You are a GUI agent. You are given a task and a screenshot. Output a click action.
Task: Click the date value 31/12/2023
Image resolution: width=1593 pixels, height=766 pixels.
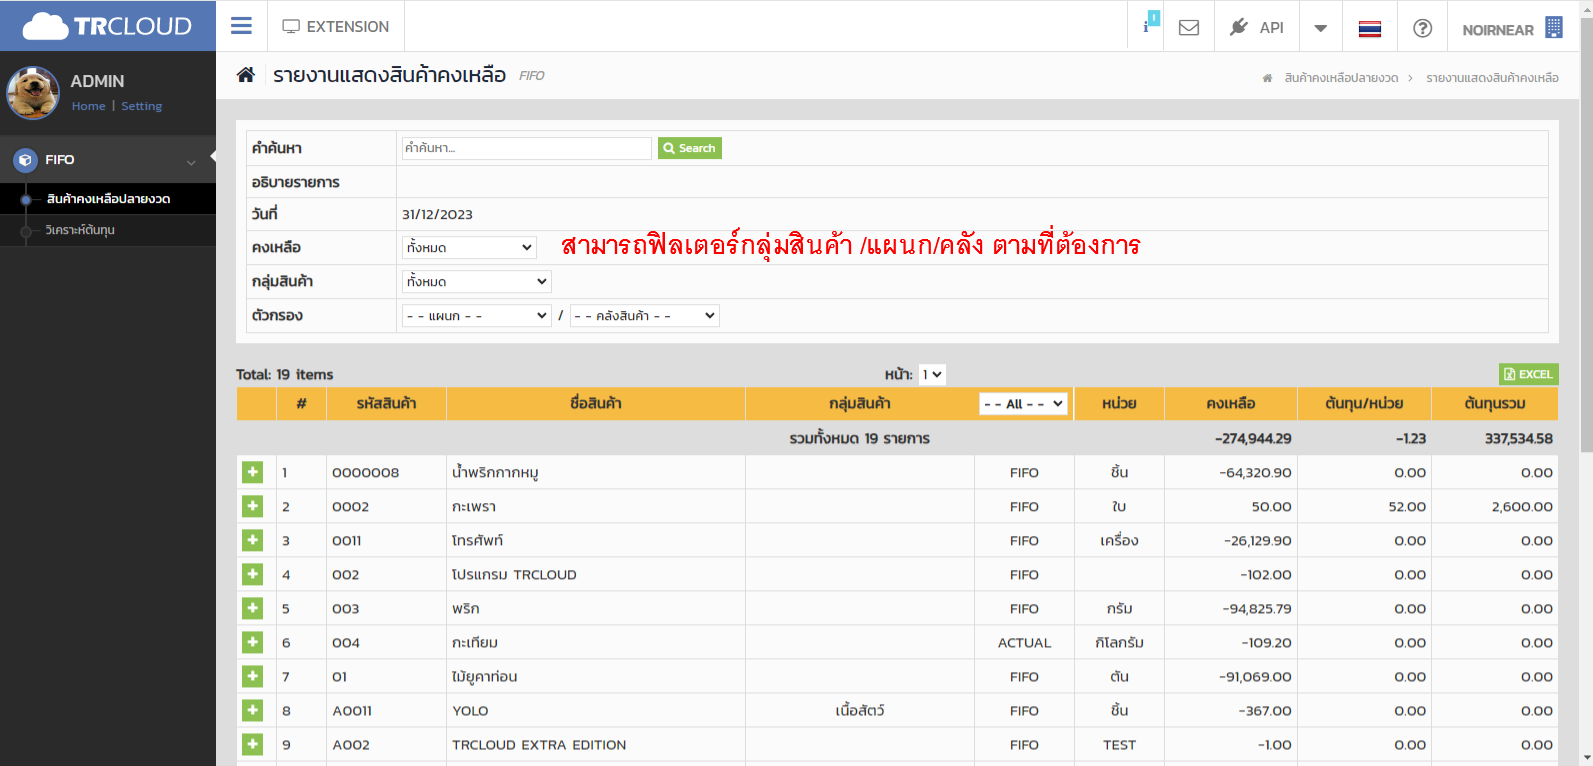[437, 214]
